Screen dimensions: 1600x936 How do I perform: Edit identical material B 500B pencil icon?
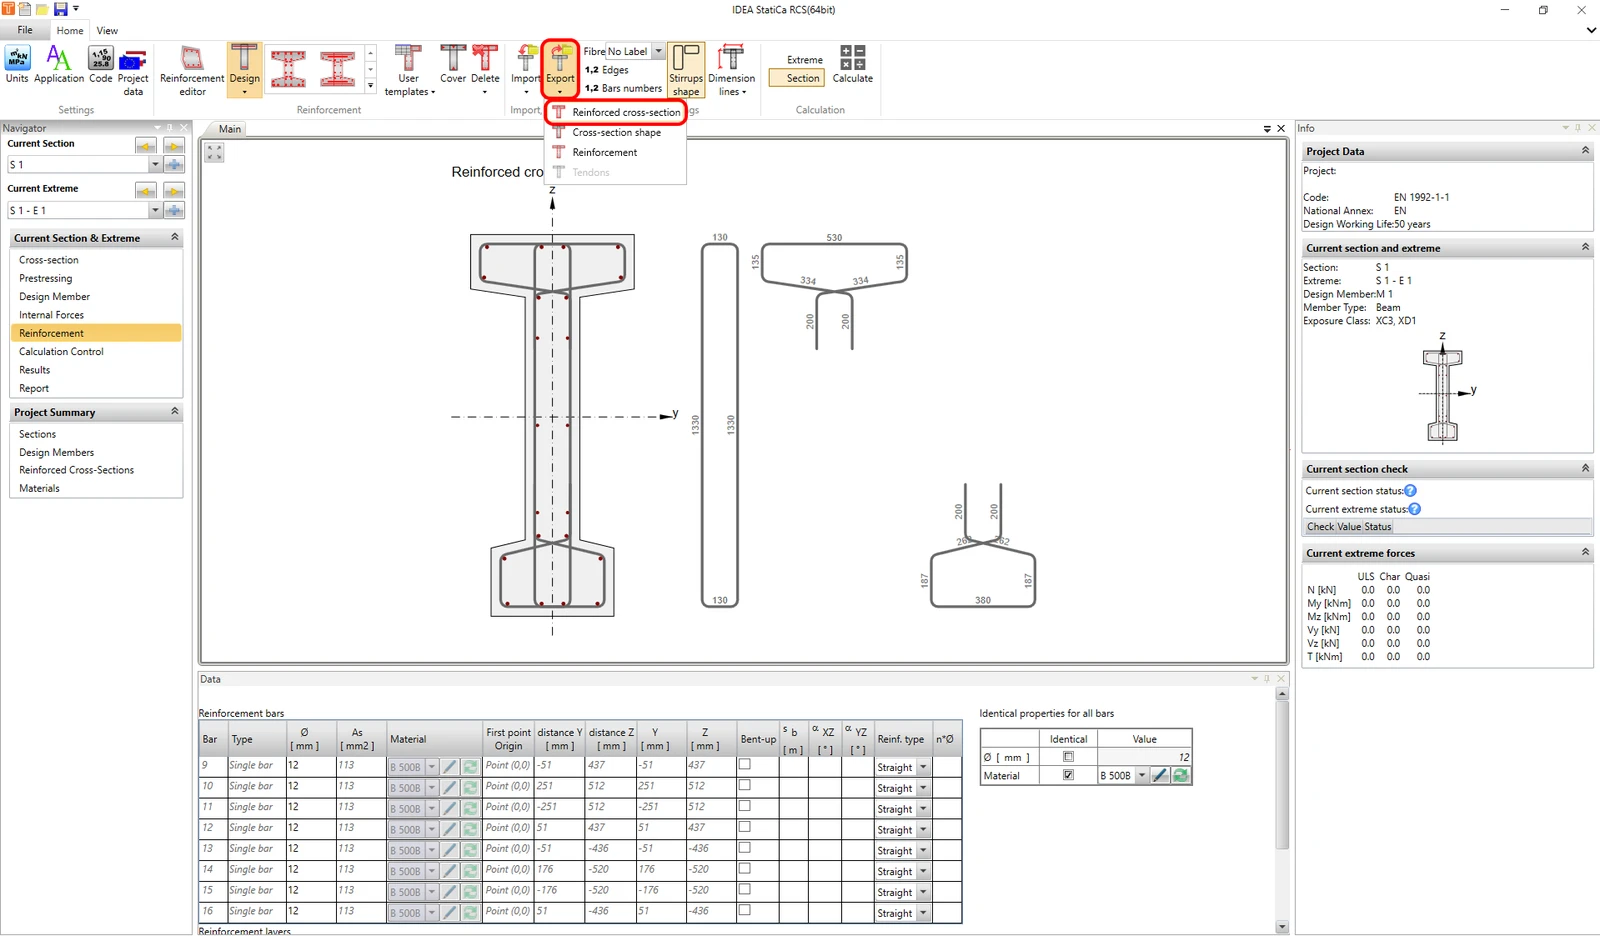tap(1160, 775)
